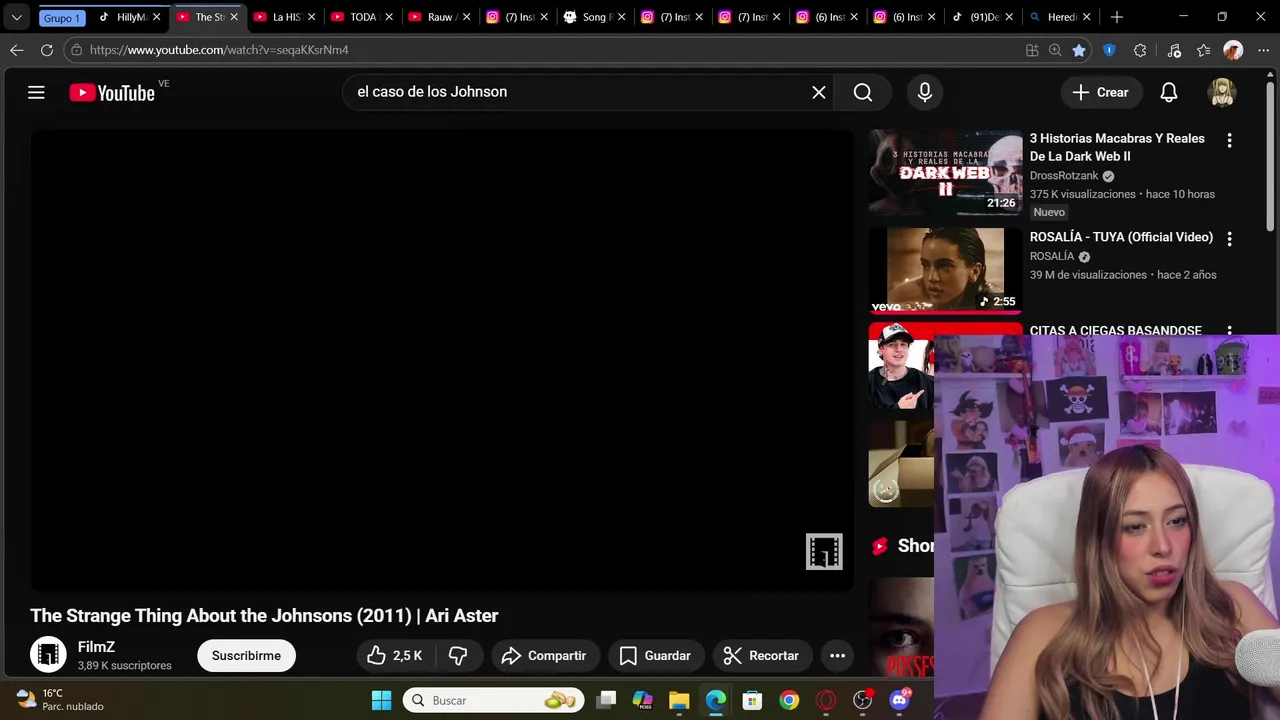The width and height of the screenshot is (1280, 720).
Task: Click the address bar URL
Action: pos(219,50)
